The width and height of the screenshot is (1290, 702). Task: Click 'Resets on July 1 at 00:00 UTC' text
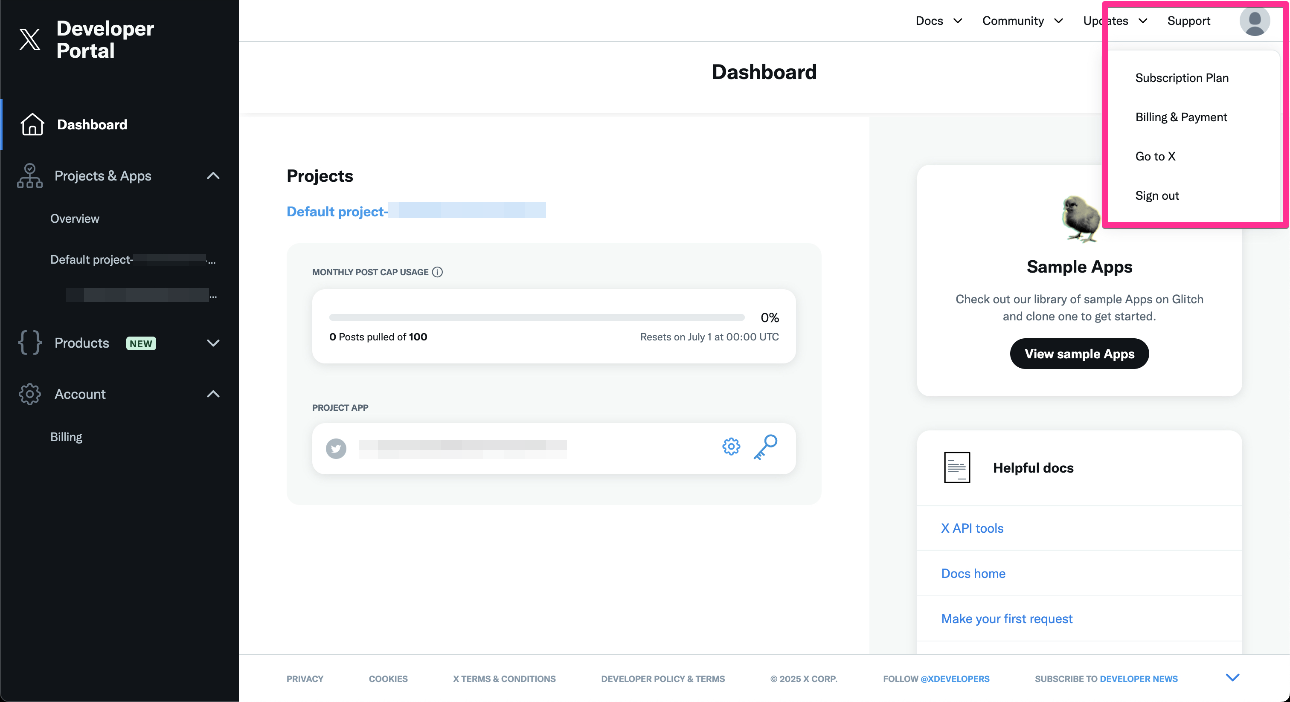(x=709, y=337)
